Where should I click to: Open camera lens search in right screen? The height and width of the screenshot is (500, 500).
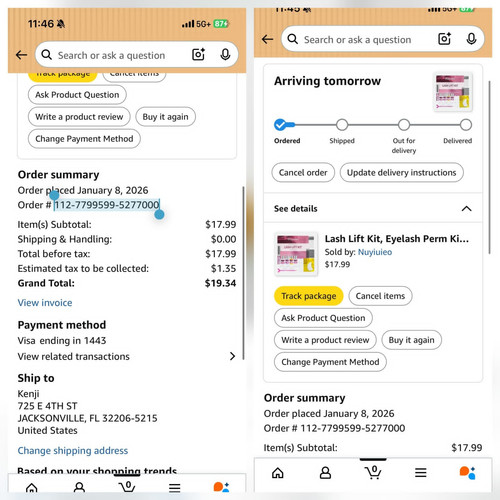[444, 39]
